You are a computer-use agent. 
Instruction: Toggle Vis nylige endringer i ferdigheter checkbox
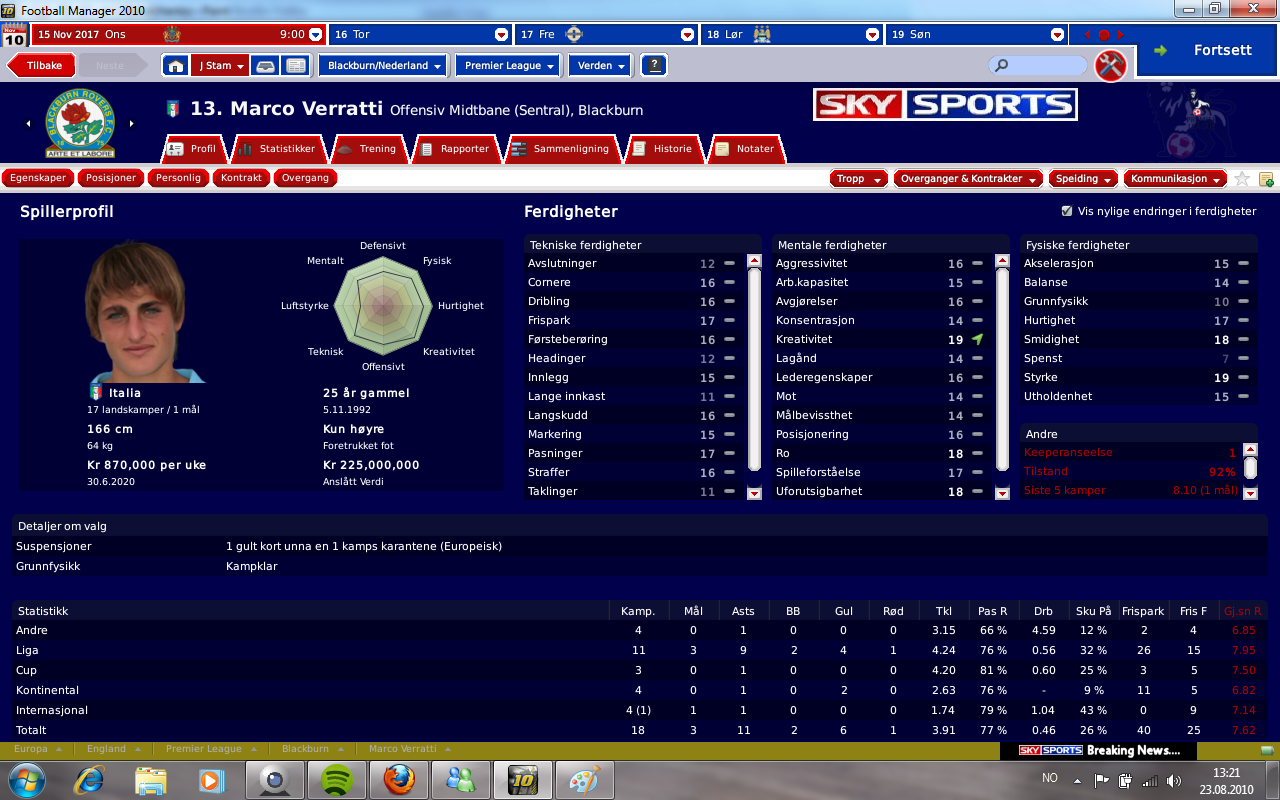(x=1067, y=212)
